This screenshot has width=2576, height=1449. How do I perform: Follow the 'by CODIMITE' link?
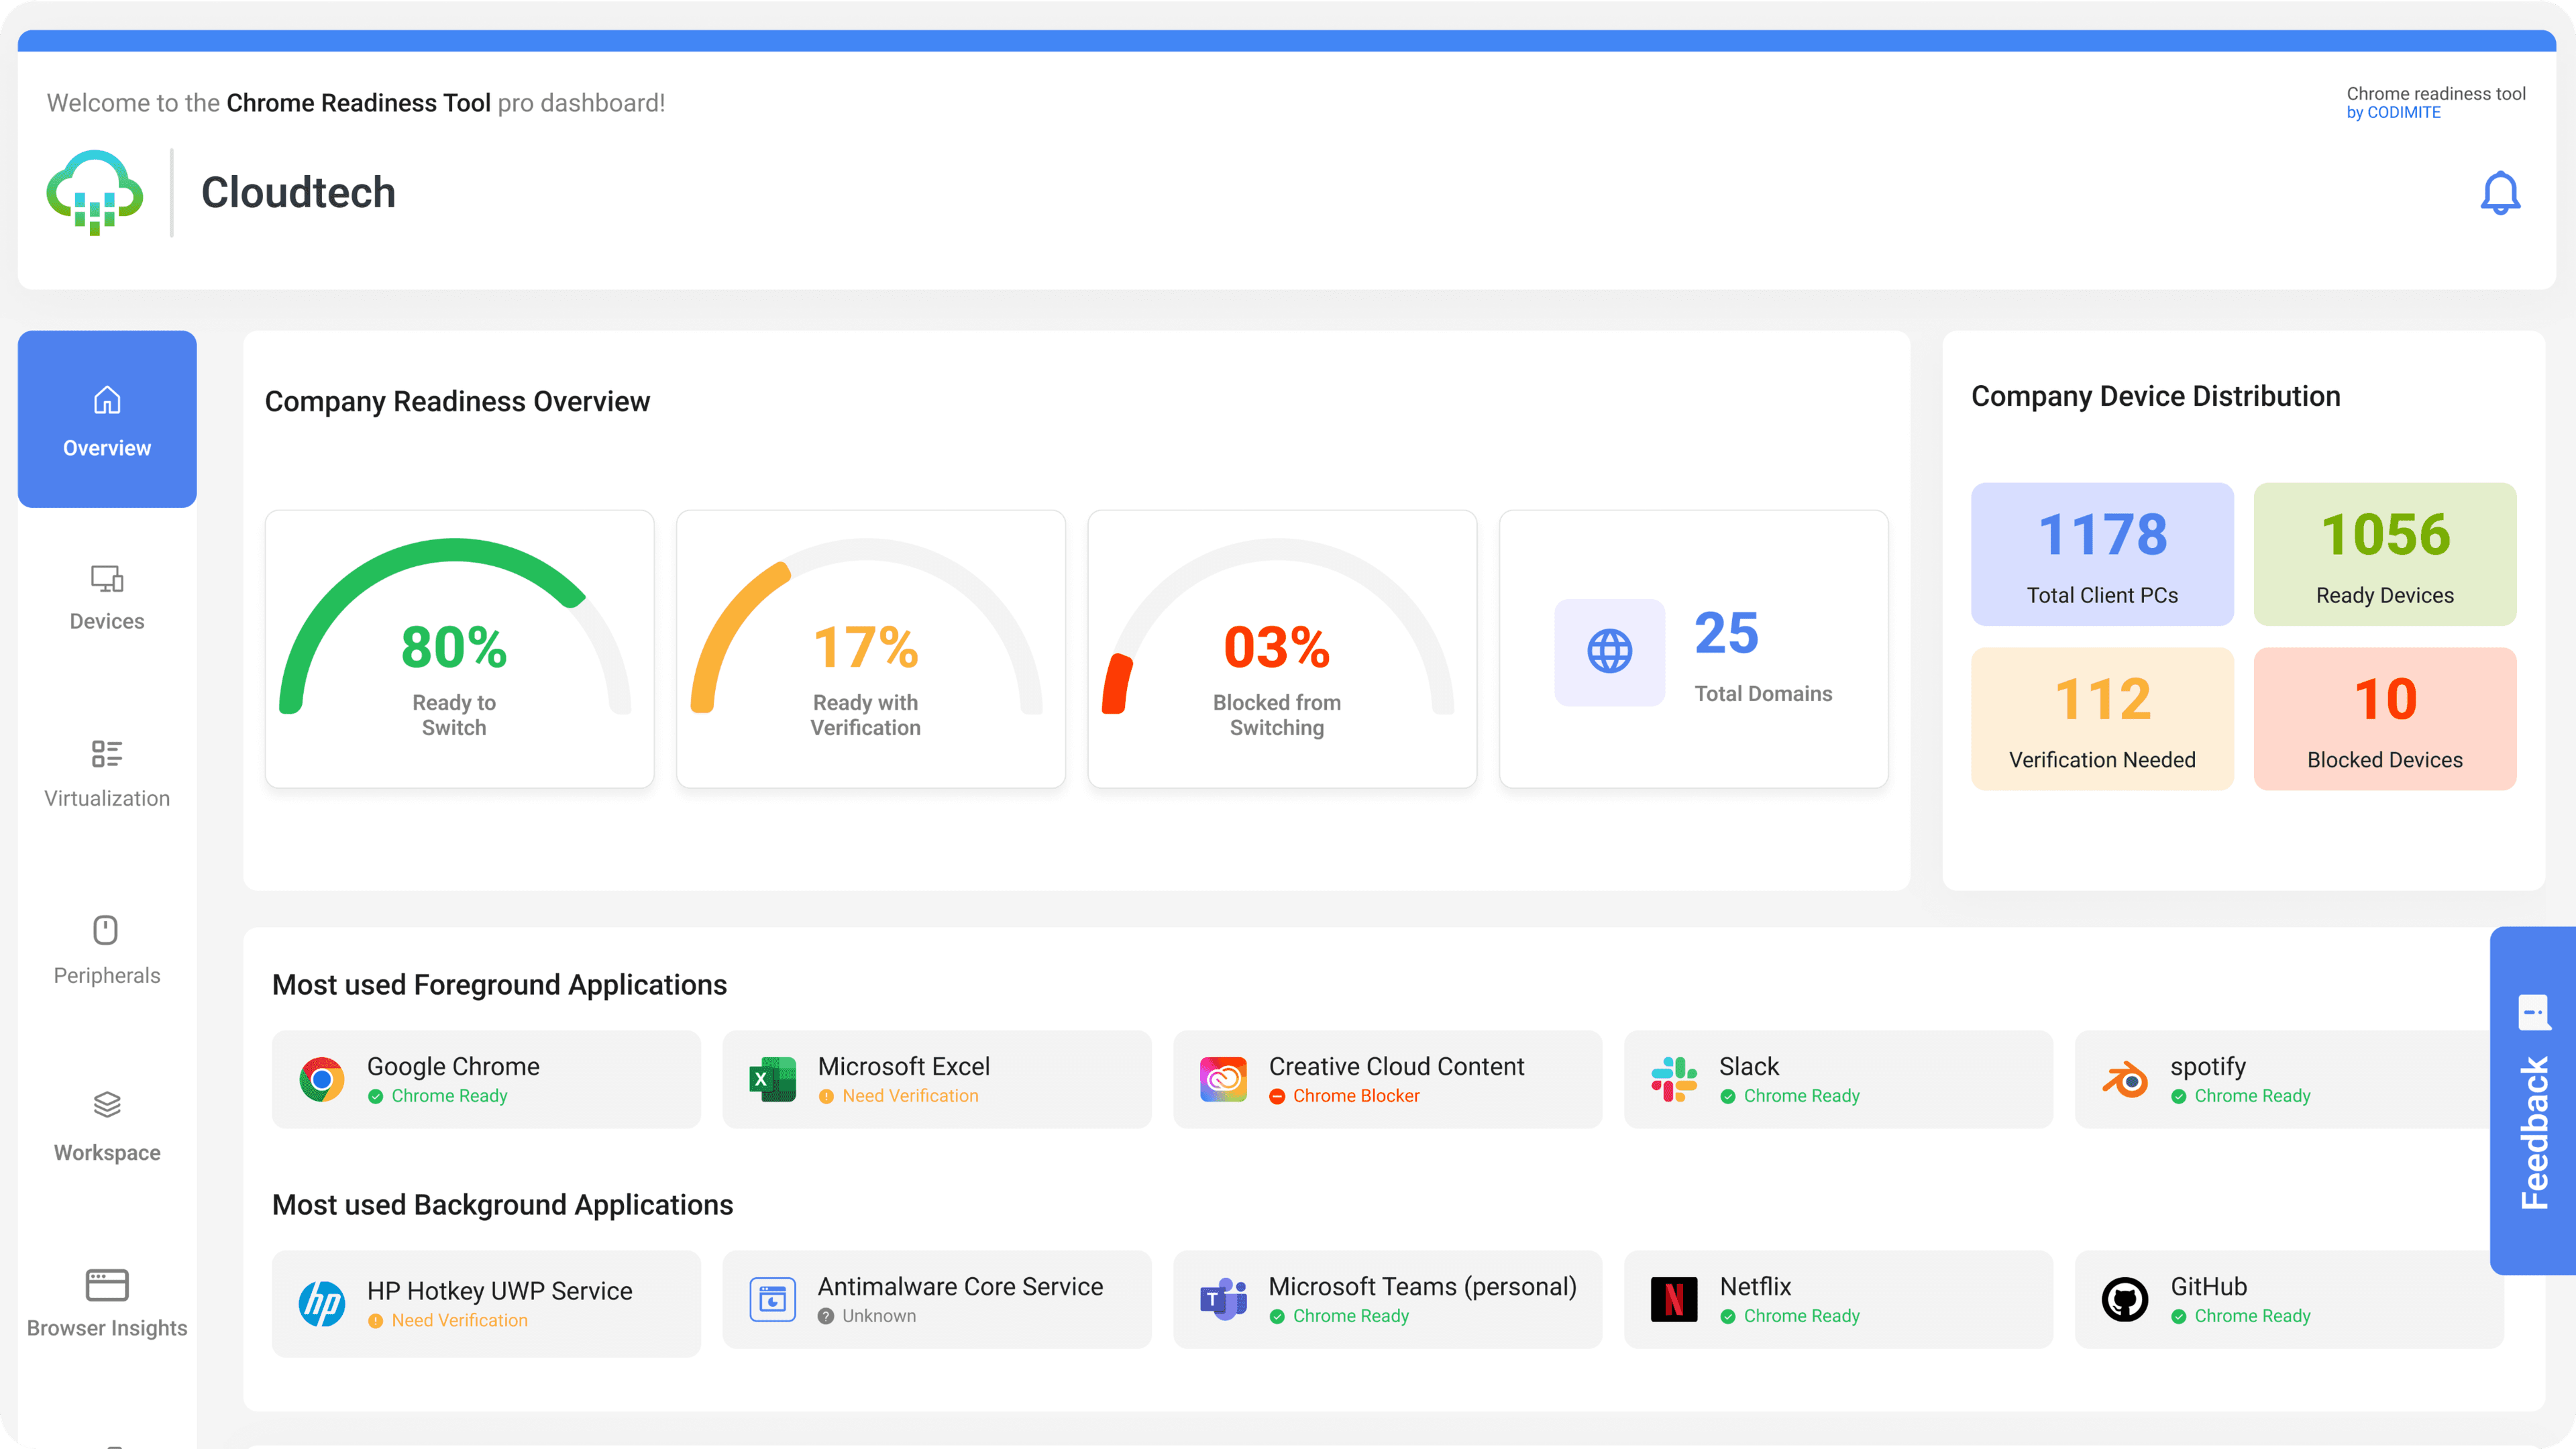[2393, 113]
